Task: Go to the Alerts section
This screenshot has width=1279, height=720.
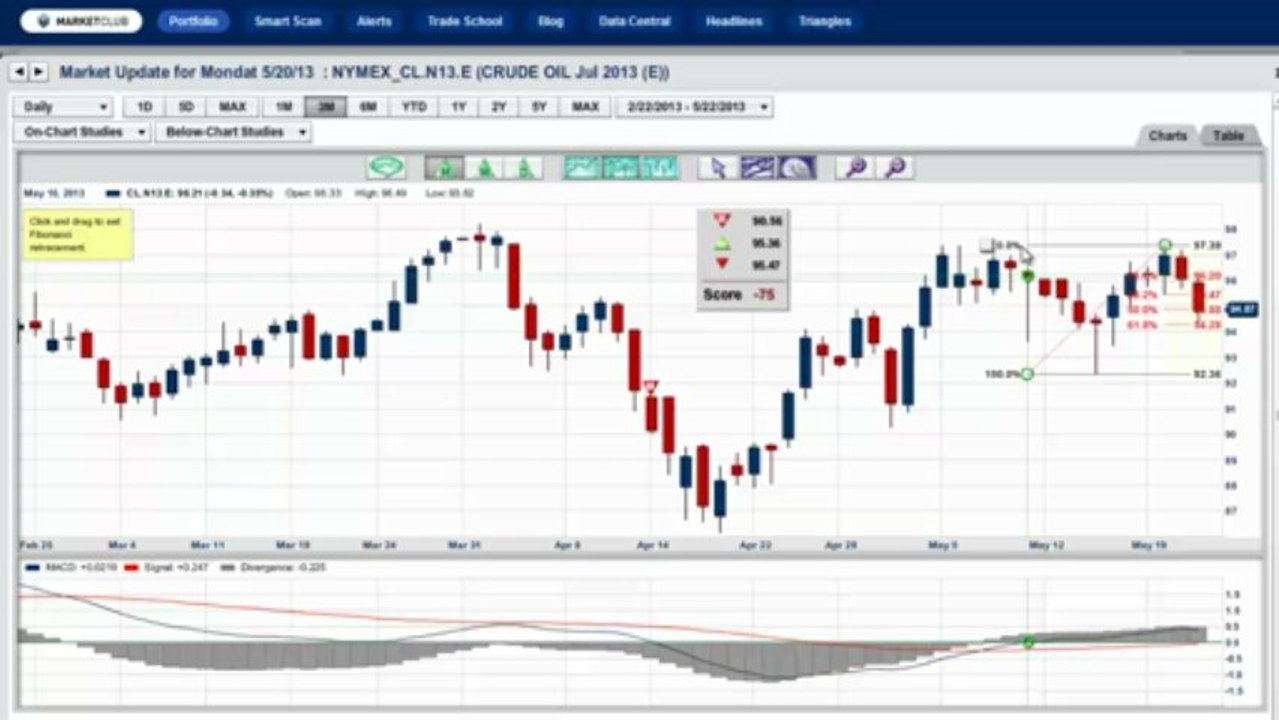Action: point(374,21)
